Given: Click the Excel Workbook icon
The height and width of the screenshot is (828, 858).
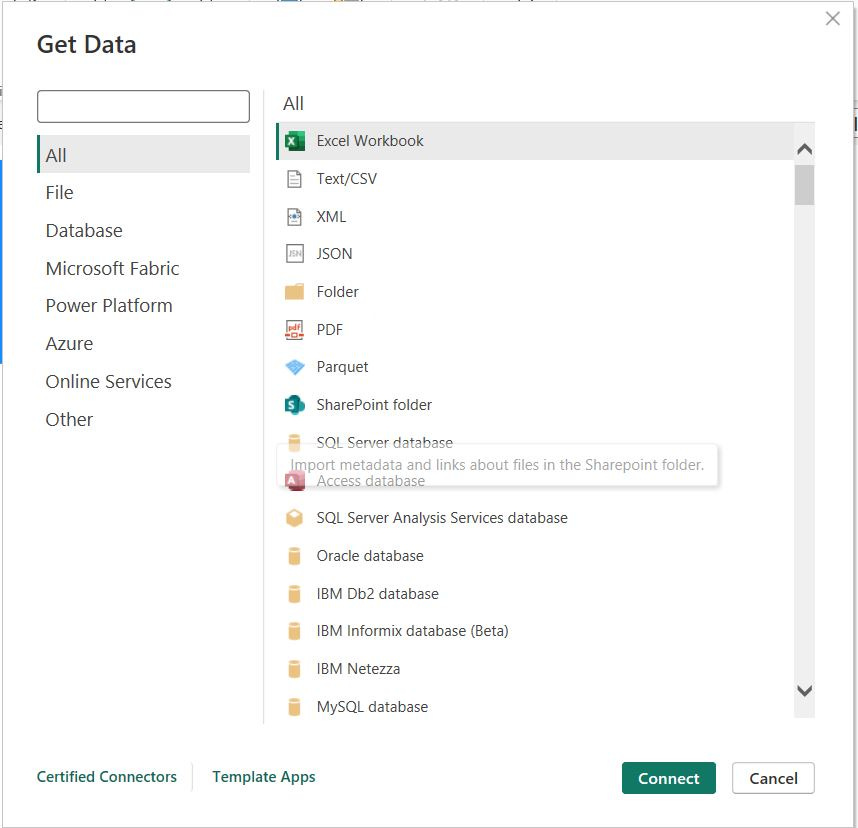Looking at the screenshot, I should click(x=294, y=141).
